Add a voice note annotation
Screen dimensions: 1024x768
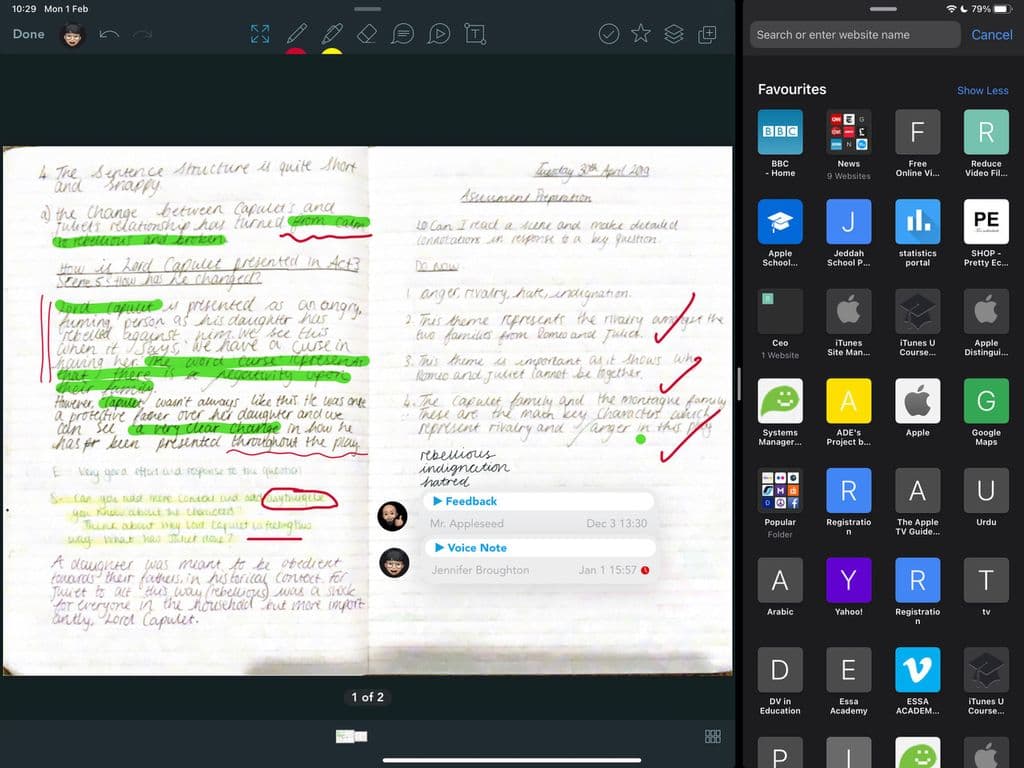tap(438, 34)
